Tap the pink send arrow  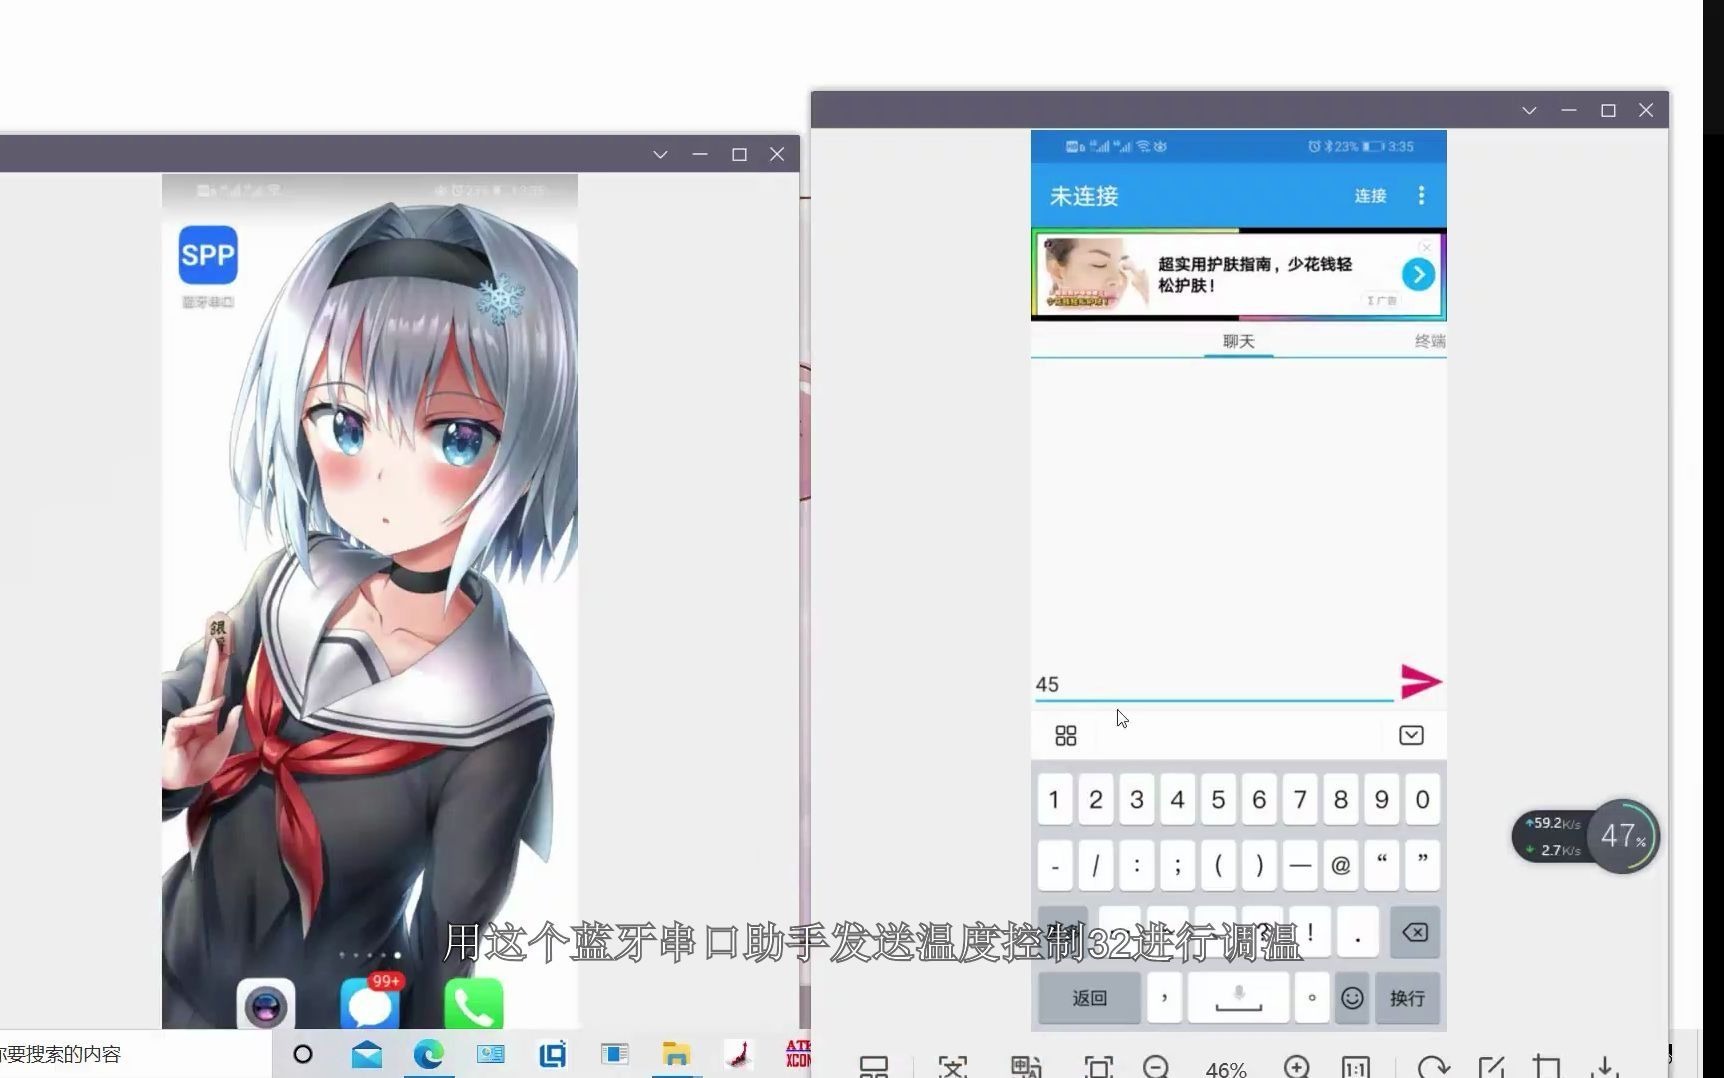click(1420, 682)
